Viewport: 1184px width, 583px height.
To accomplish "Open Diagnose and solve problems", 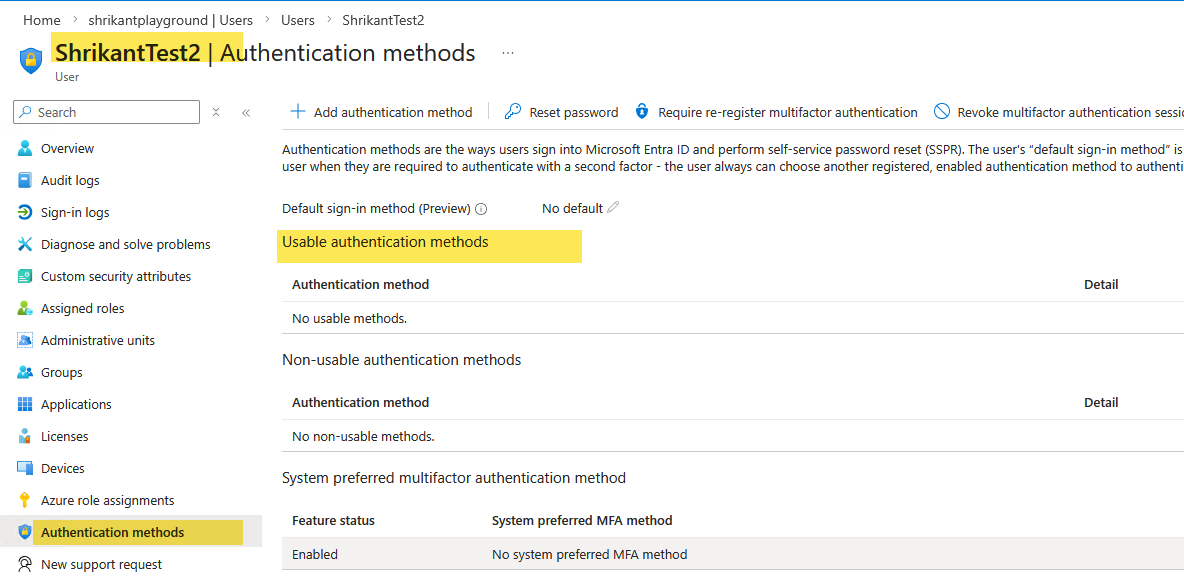I will [x=125, y=245].
